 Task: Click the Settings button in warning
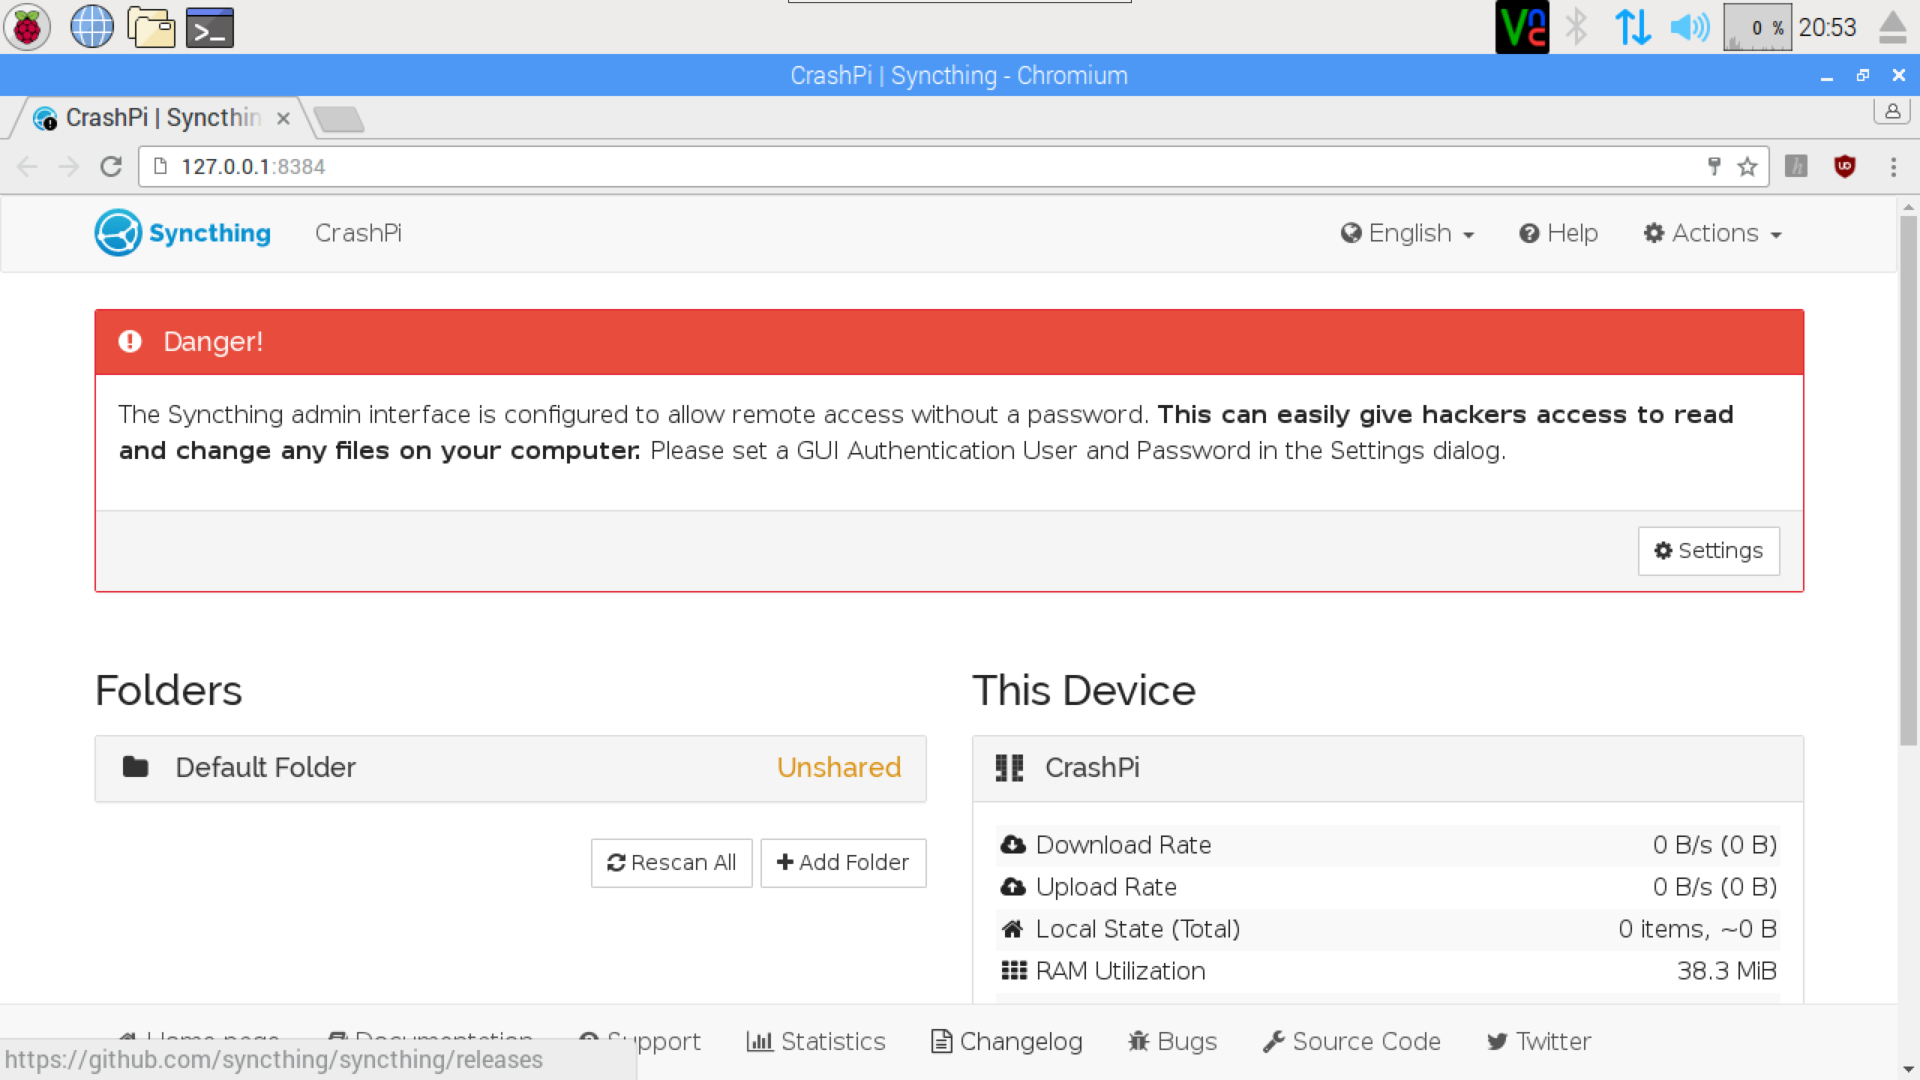click(x=1708, y=551)
